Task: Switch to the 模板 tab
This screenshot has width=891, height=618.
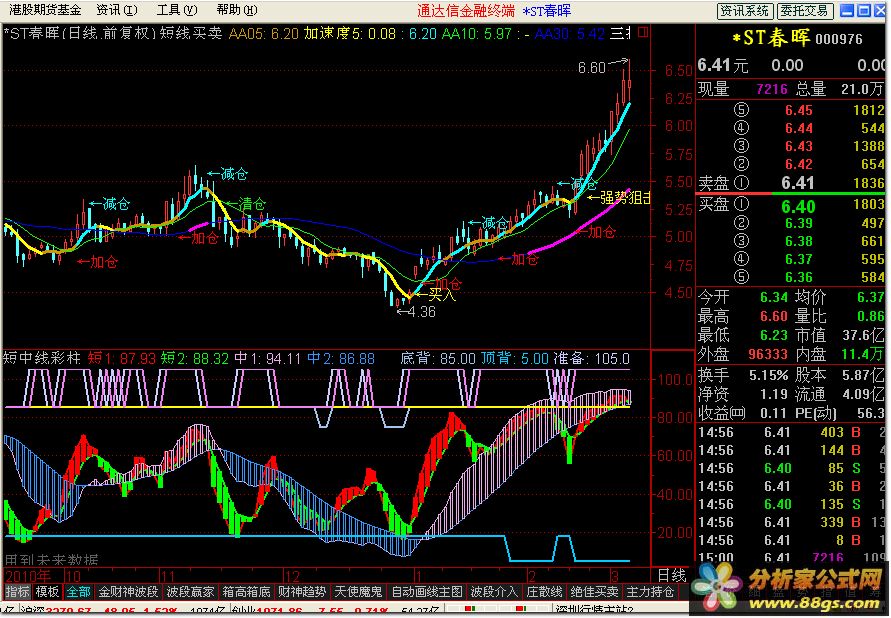Action: pos(47,592)
